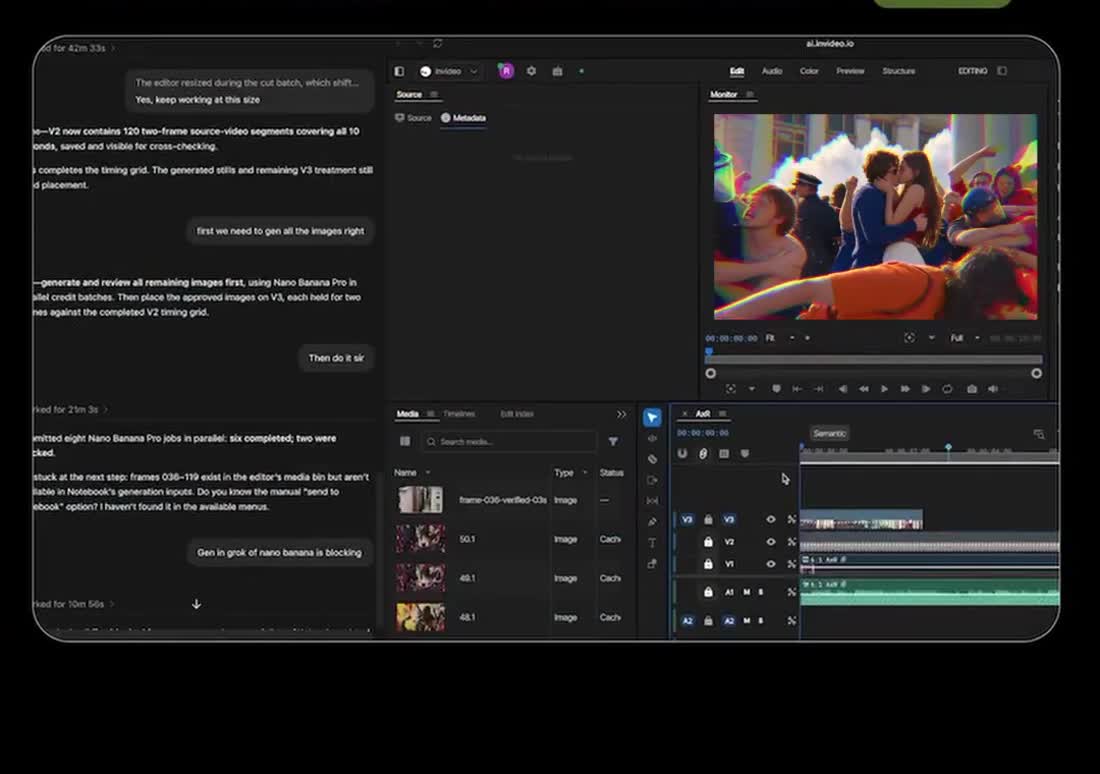
Task: Add a timeline marker with shield icon
Action: pos(745,454)
